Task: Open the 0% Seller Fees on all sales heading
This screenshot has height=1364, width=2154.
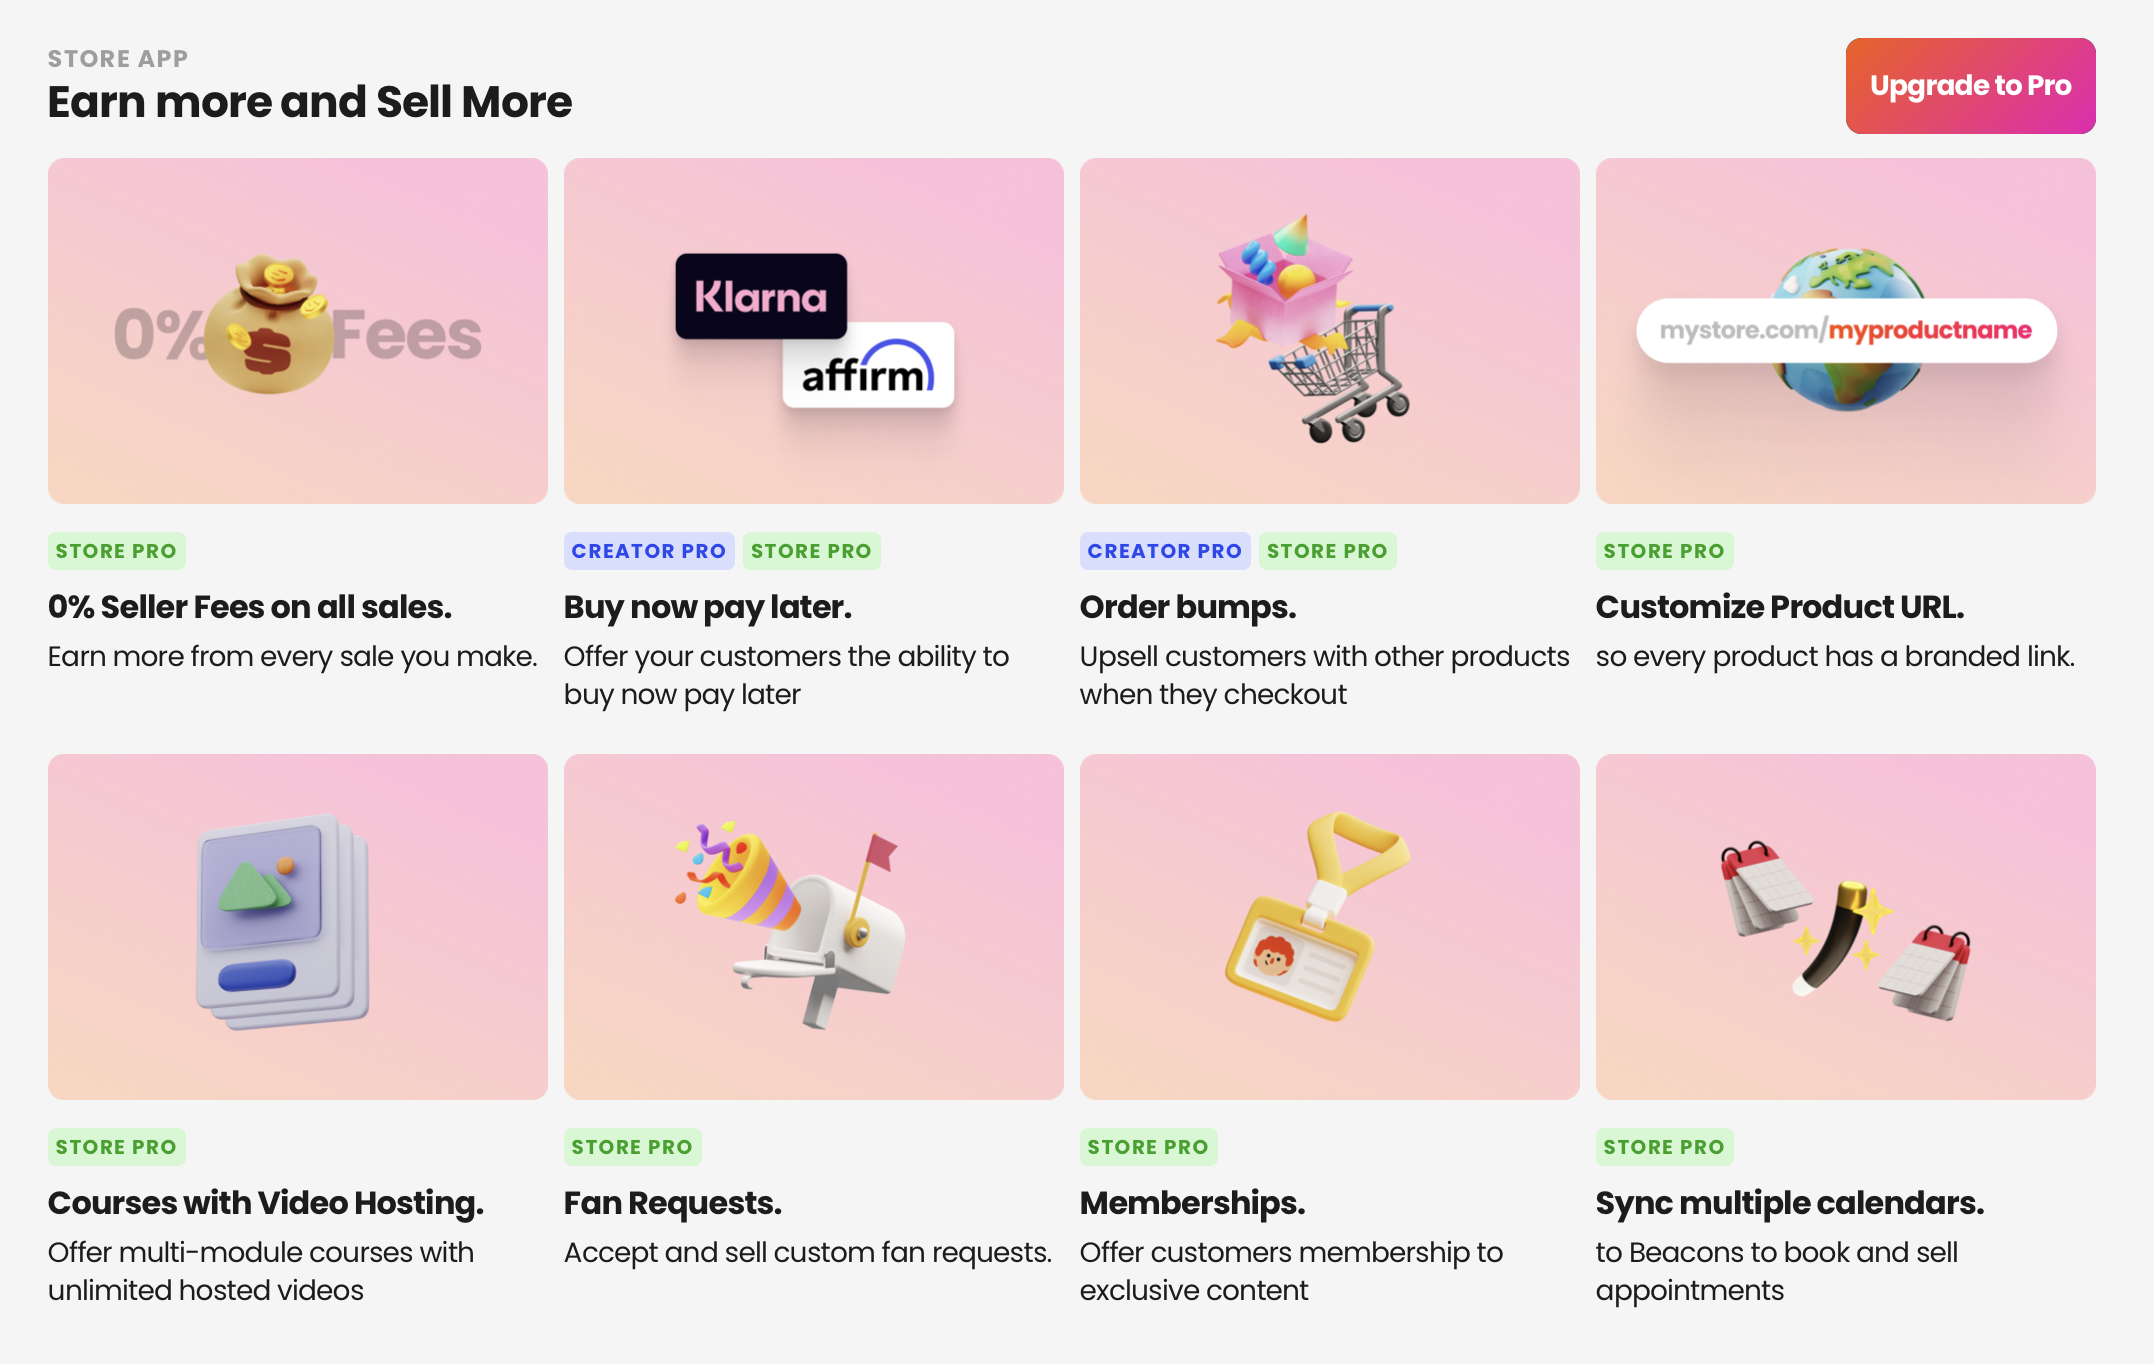Action: [x=250, y=607]
